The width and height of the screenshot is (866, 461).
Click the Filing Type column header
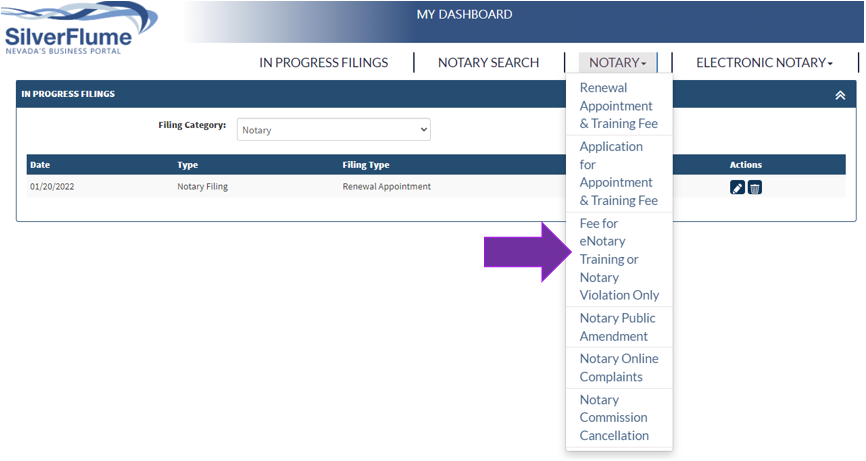(366, 165)
